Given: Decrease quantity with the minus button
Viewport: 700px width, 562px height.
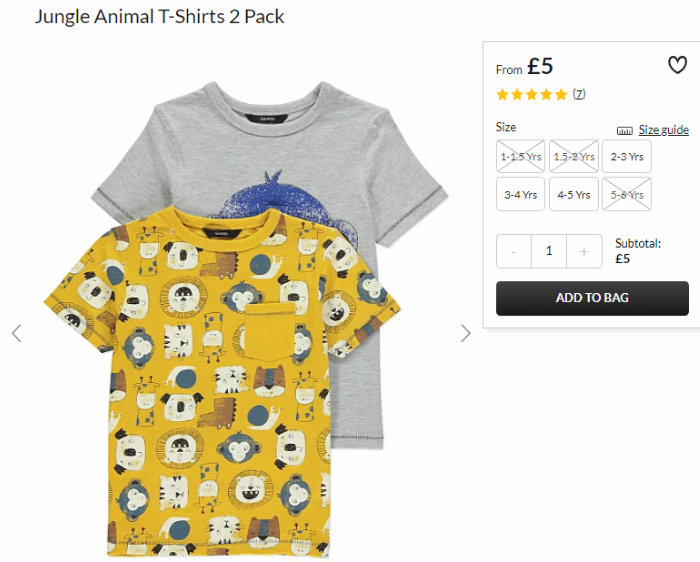Looking at the screenshot, I should tap(514, 251).
